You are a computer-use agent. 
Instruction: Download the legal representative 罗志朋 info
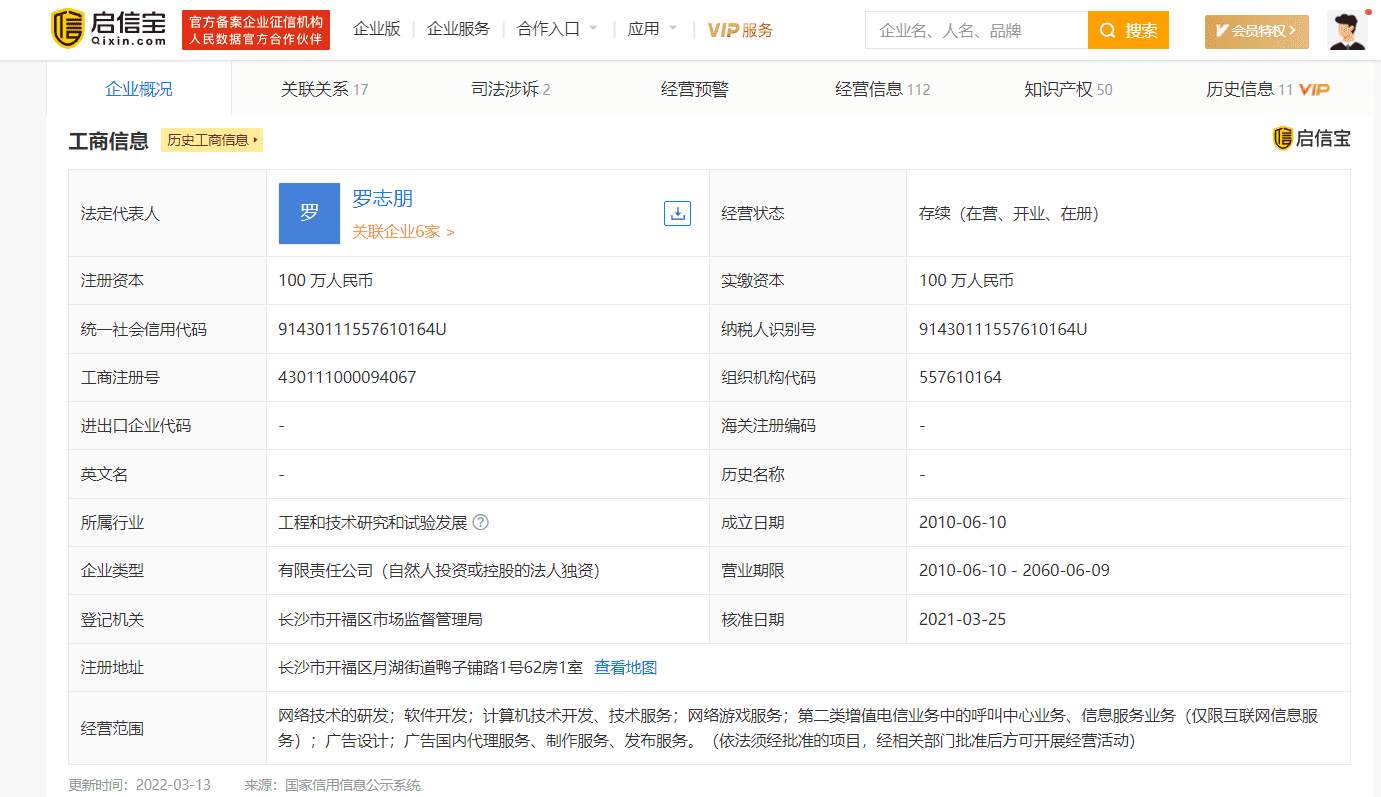[677, 213]
